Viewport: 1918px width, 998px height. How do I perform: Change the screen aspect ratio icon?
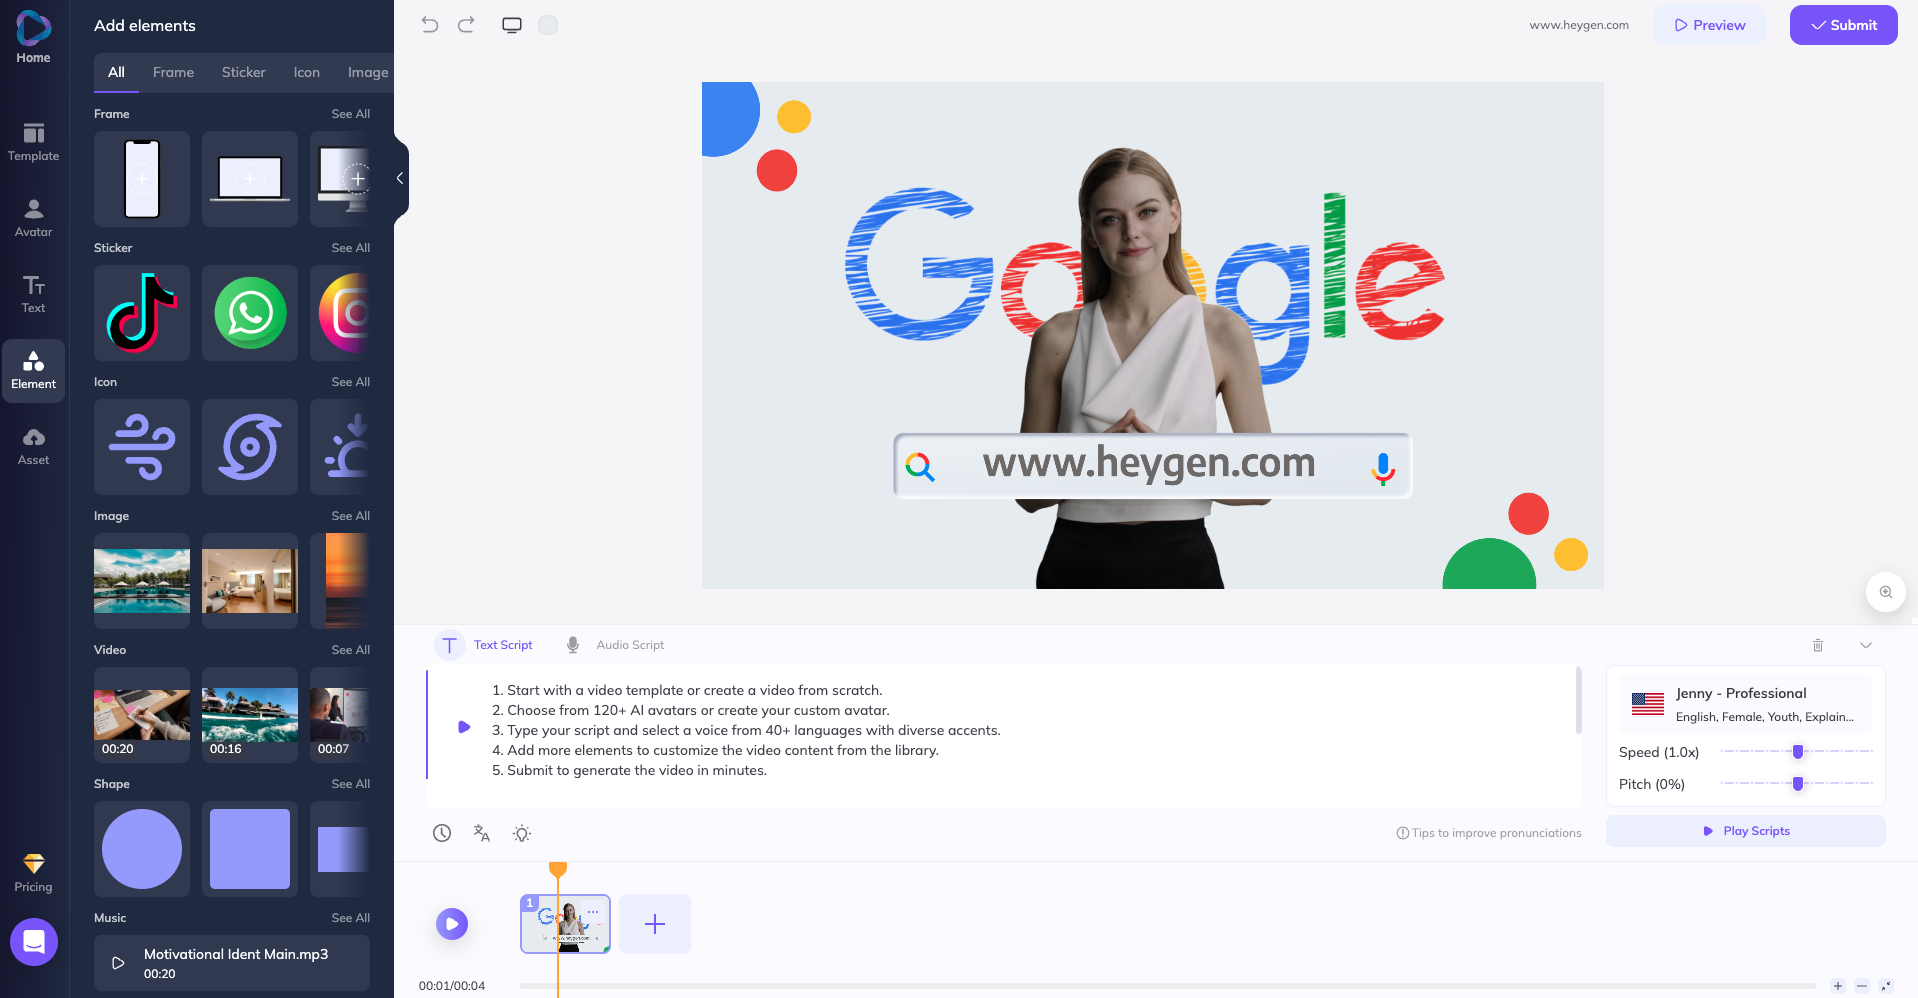(x=512, y=25)
